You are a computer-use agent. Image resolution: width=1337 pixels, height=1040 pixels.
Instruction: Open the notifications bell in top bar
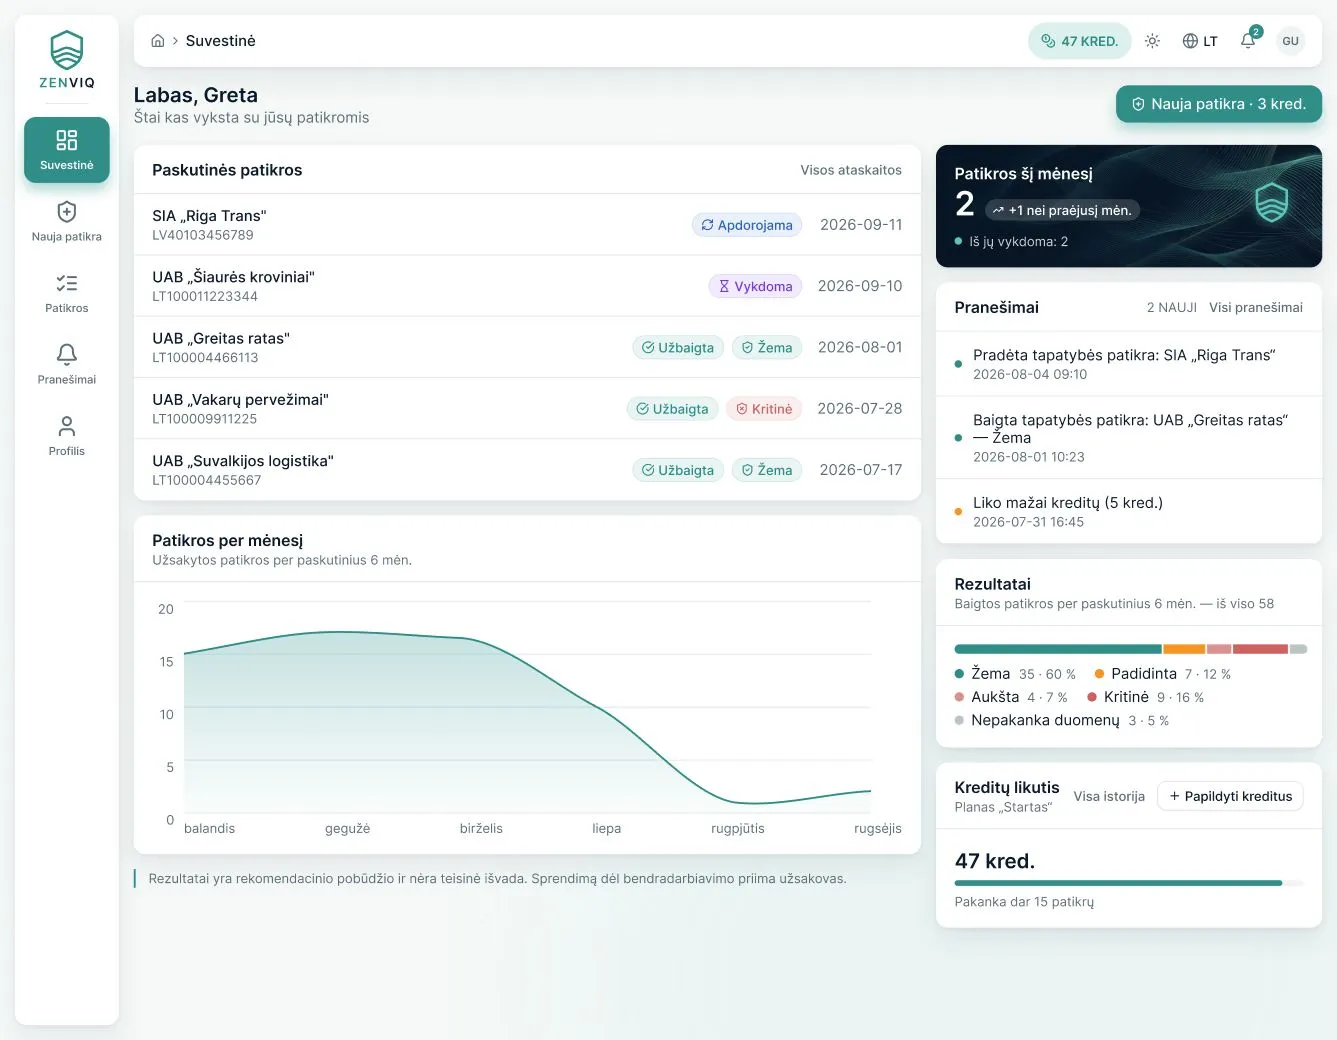(1248, 41)
